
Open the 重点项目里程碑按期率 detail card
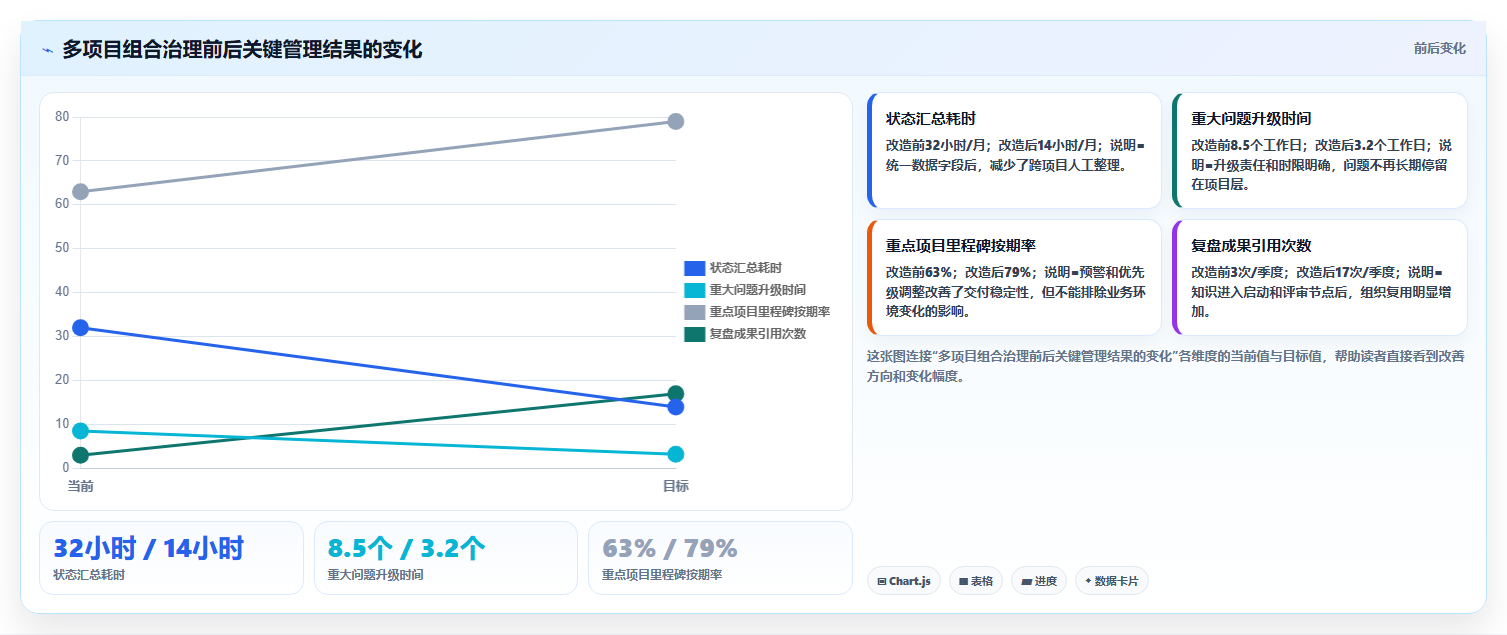click(1014, 277)
